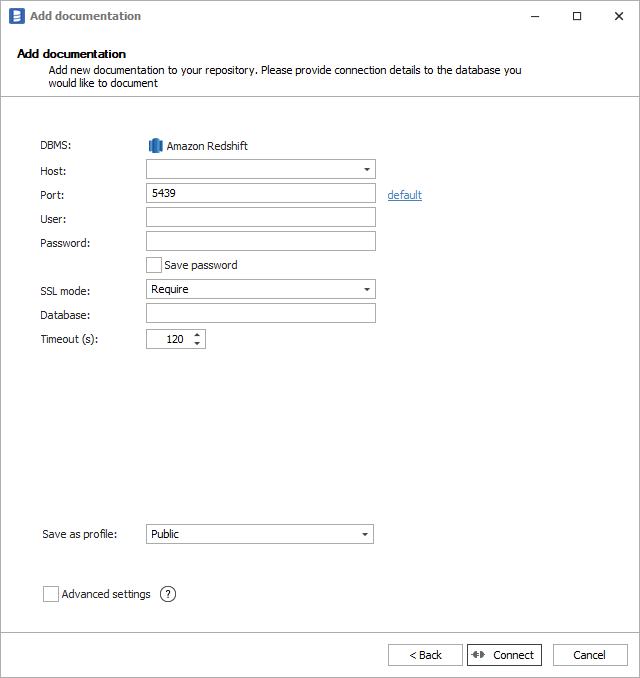Click into the Password input field
Viewport: 640px width, 678px height.
[261, 241]
